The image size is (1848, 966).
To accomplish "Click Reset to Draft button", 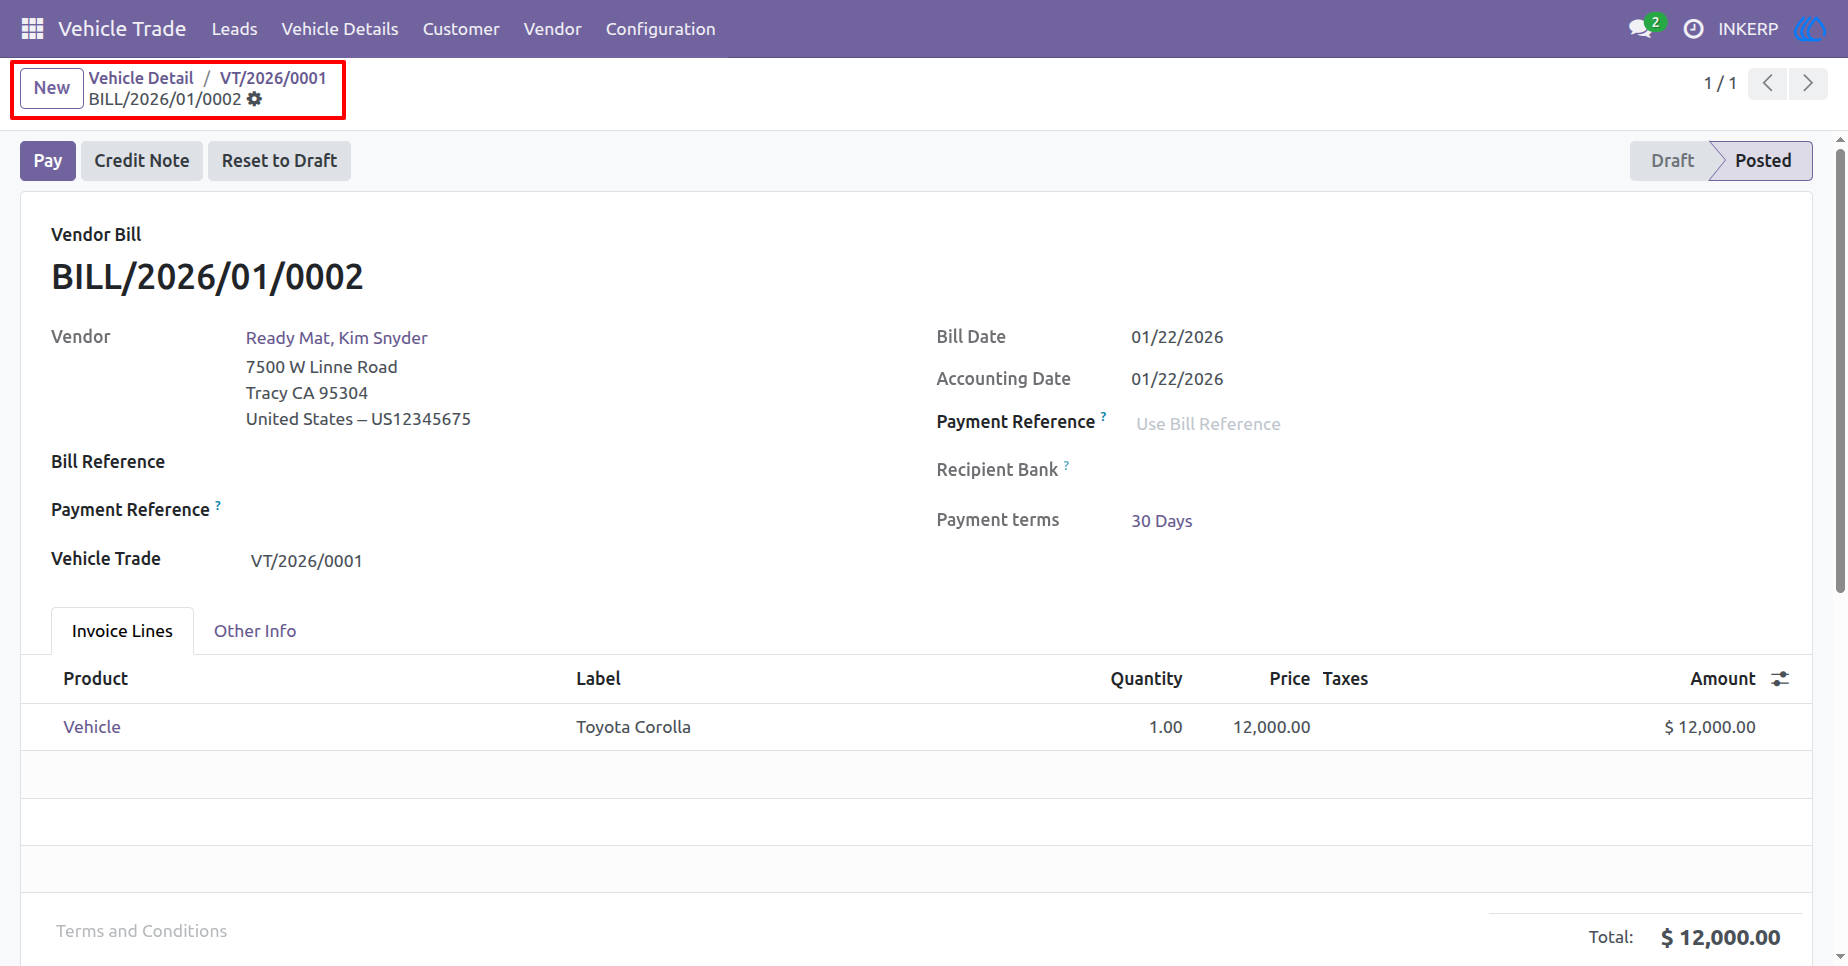I will tap(279, 161).
